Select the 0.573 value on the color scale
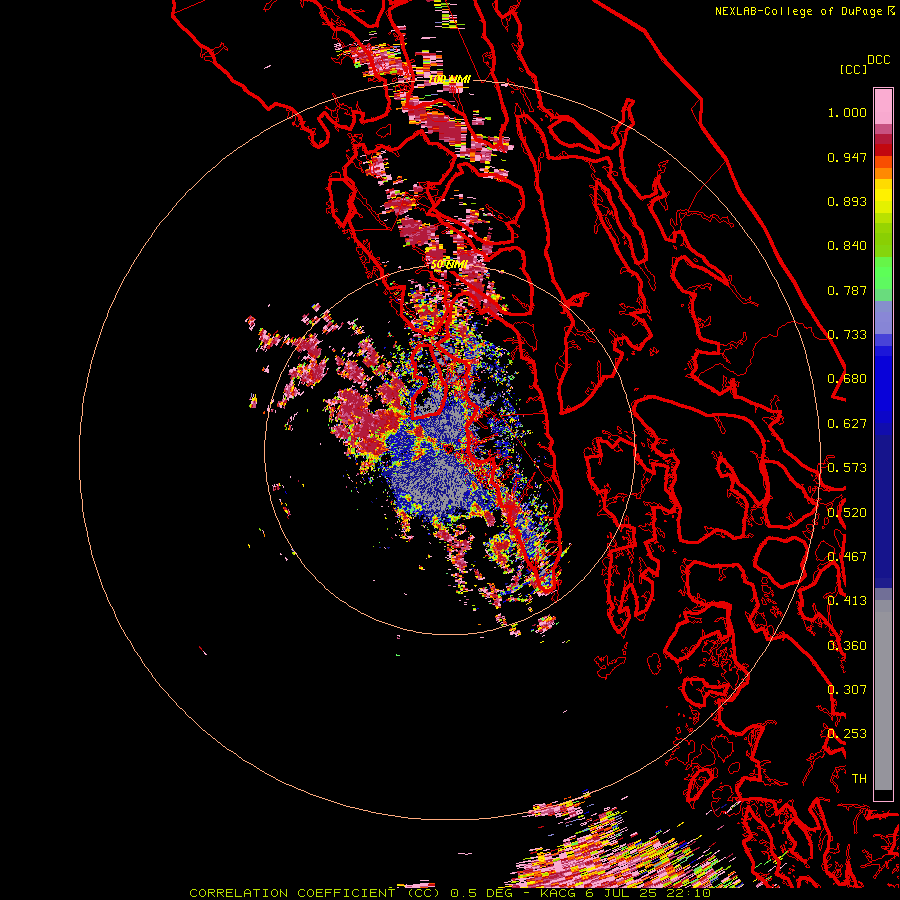900x900 pixels. pyautogui.click(x=847, y=468)
